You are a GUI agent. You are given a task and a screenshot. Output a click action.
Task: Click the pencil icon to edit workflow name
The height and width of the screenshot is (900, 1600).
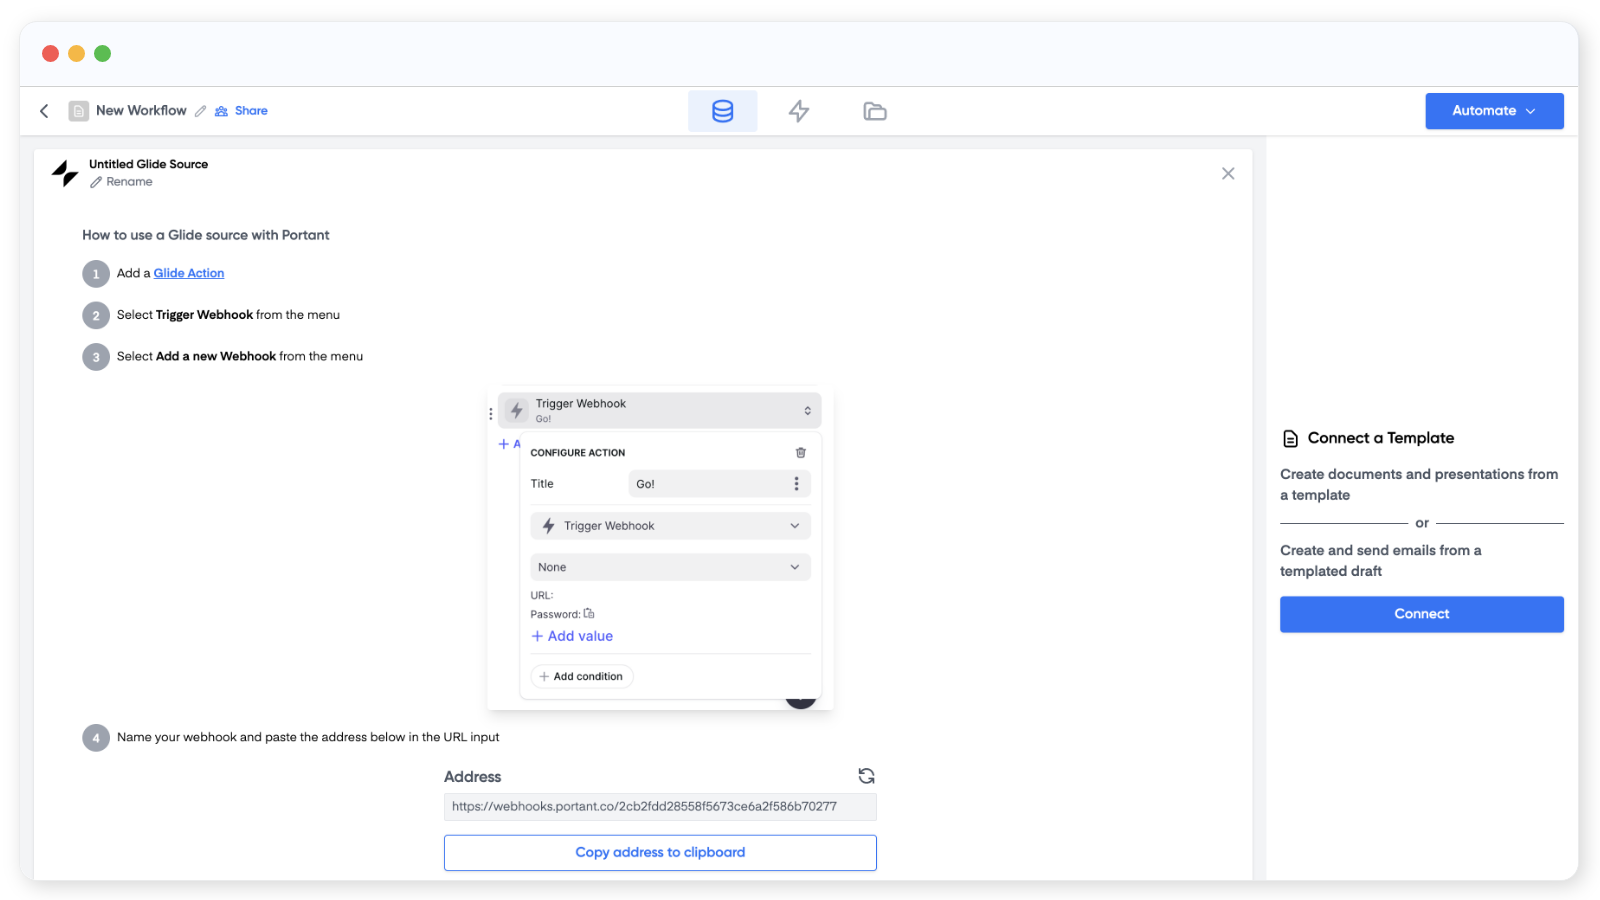[201, 111]
